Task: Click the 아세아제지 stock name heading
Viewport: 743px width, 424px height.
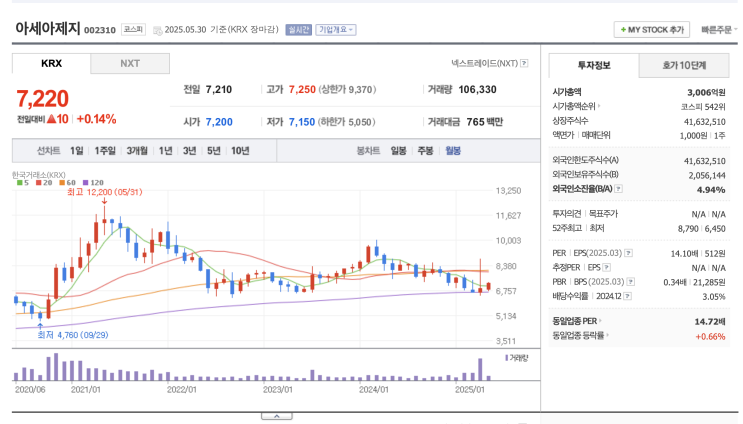Action: 48,28
